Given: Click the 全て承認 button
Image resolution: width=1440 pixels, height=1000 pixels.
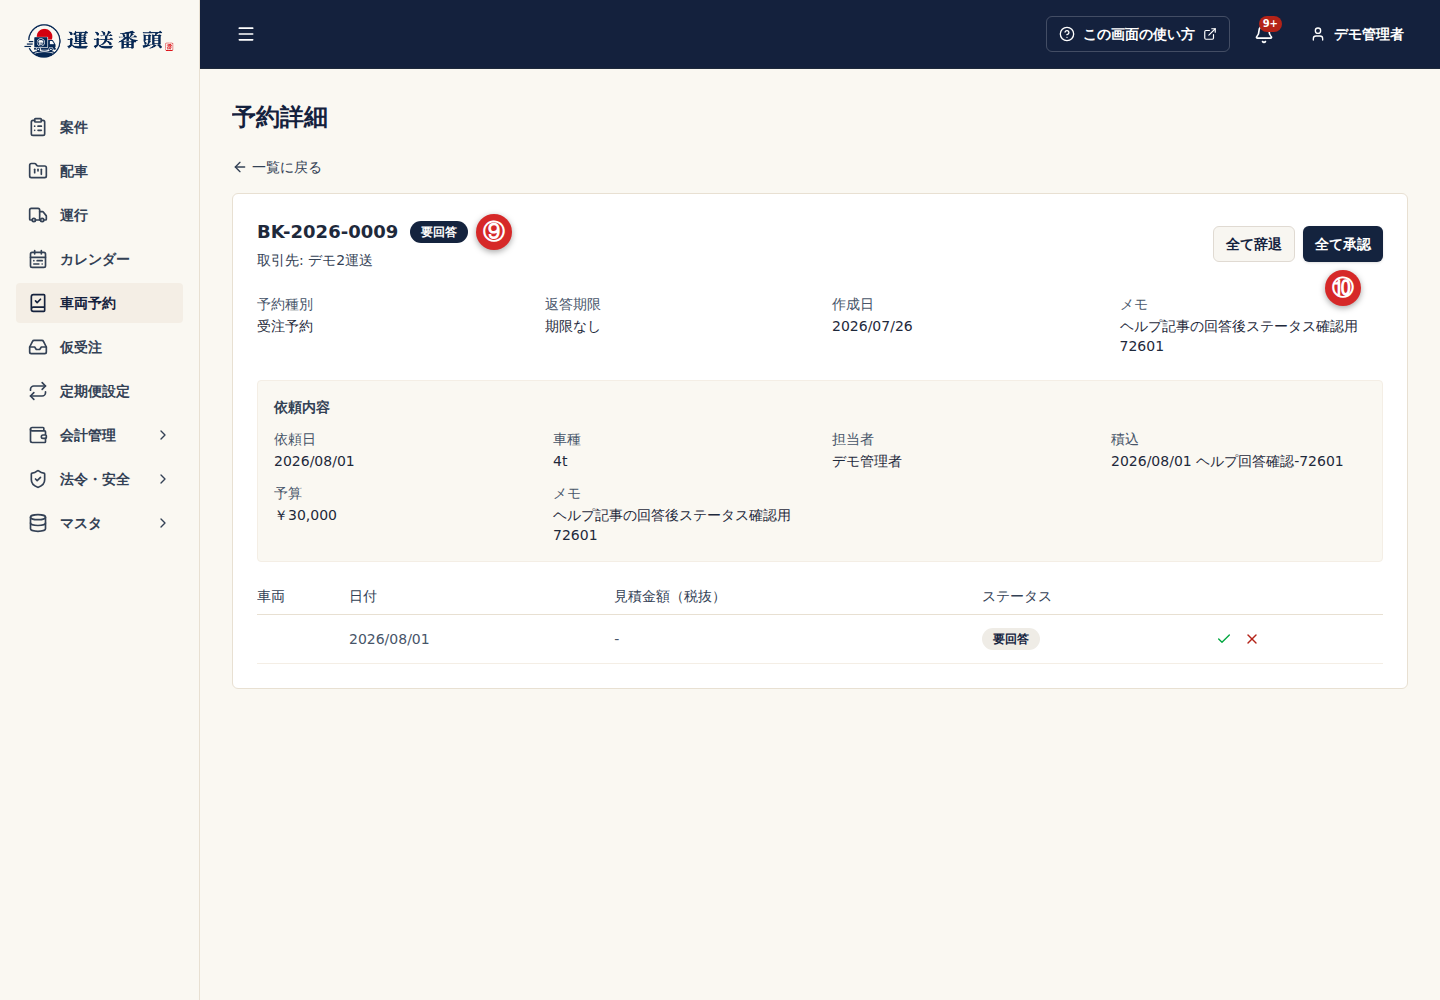Looking at the screenshot, I should click(1343, 244).
